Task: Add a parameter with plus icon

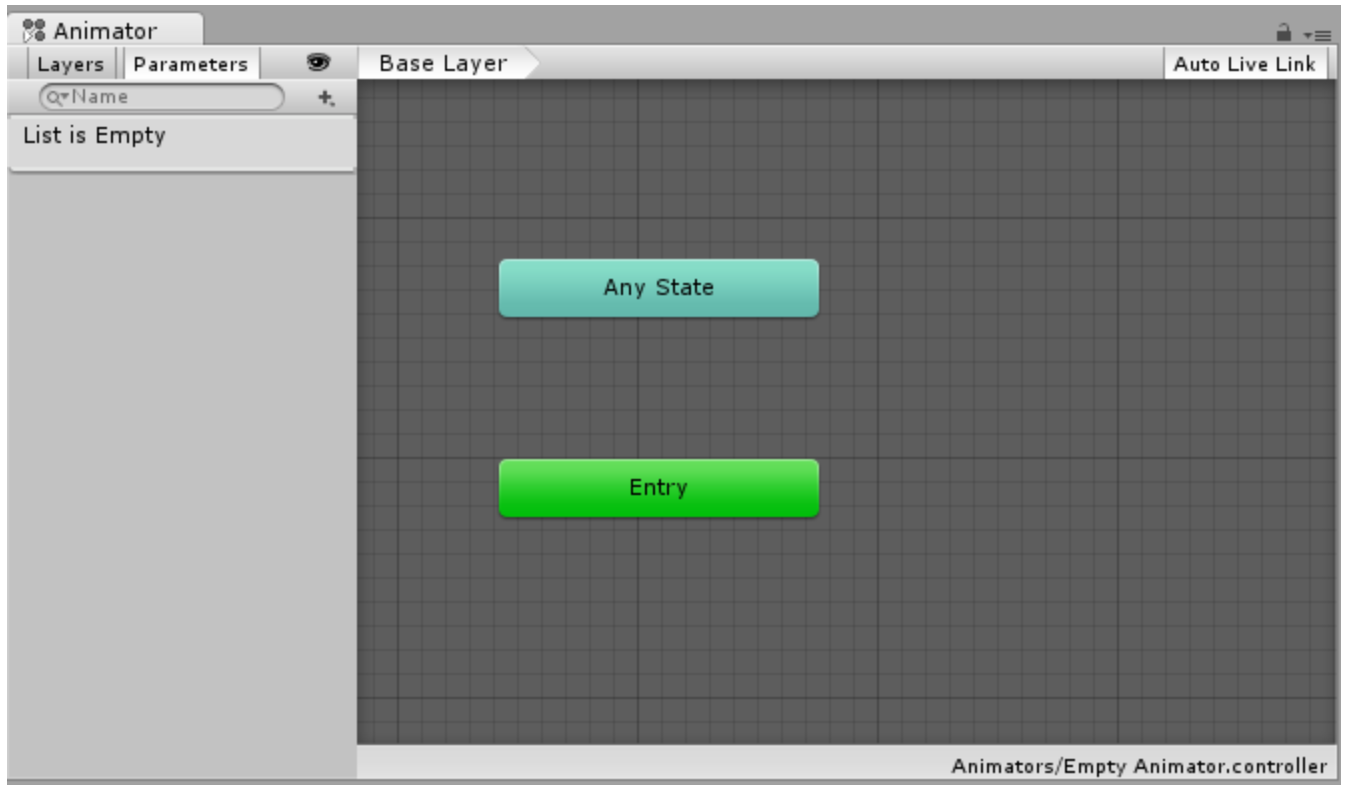Action: [325, 98]
